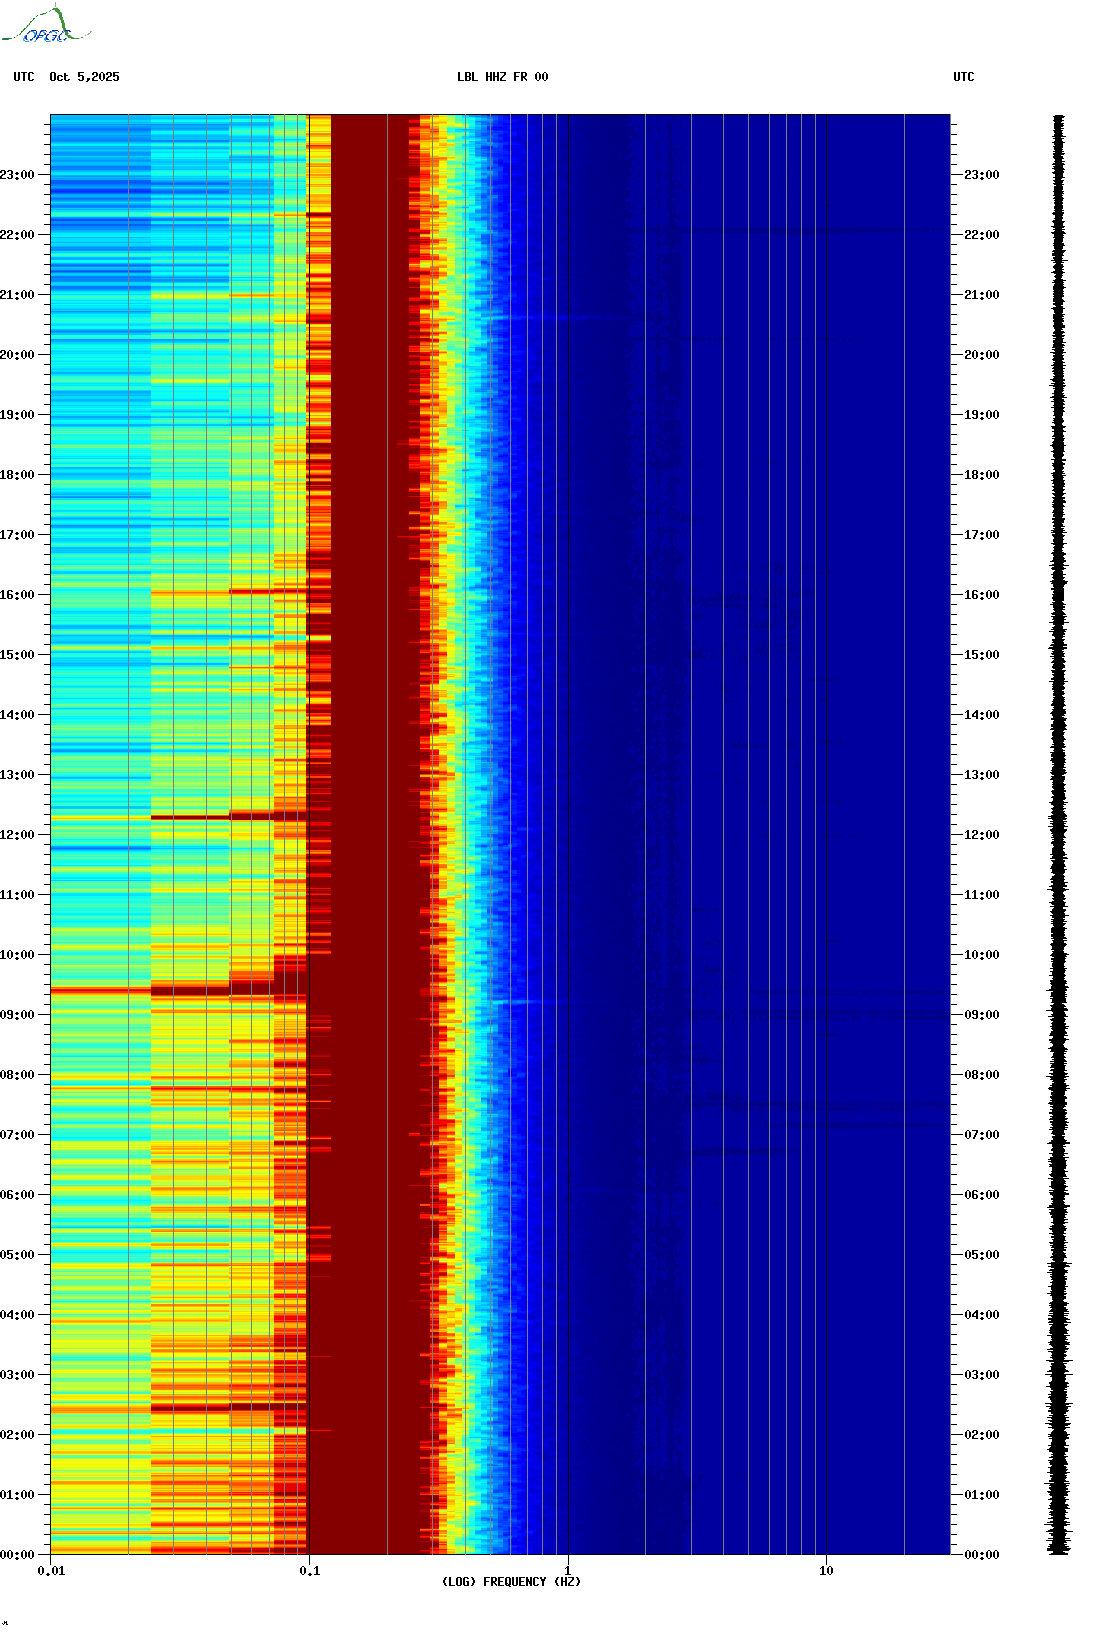Click the UTC label at top right
Screen dimensions: 1102x1634
pyautogui.click(x=963, y=77)
